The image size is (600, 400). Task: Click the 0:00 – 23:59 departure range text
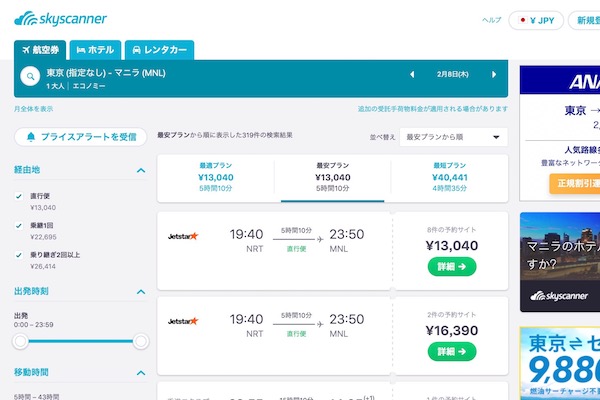pyautogui.click(x=34, y=325)
